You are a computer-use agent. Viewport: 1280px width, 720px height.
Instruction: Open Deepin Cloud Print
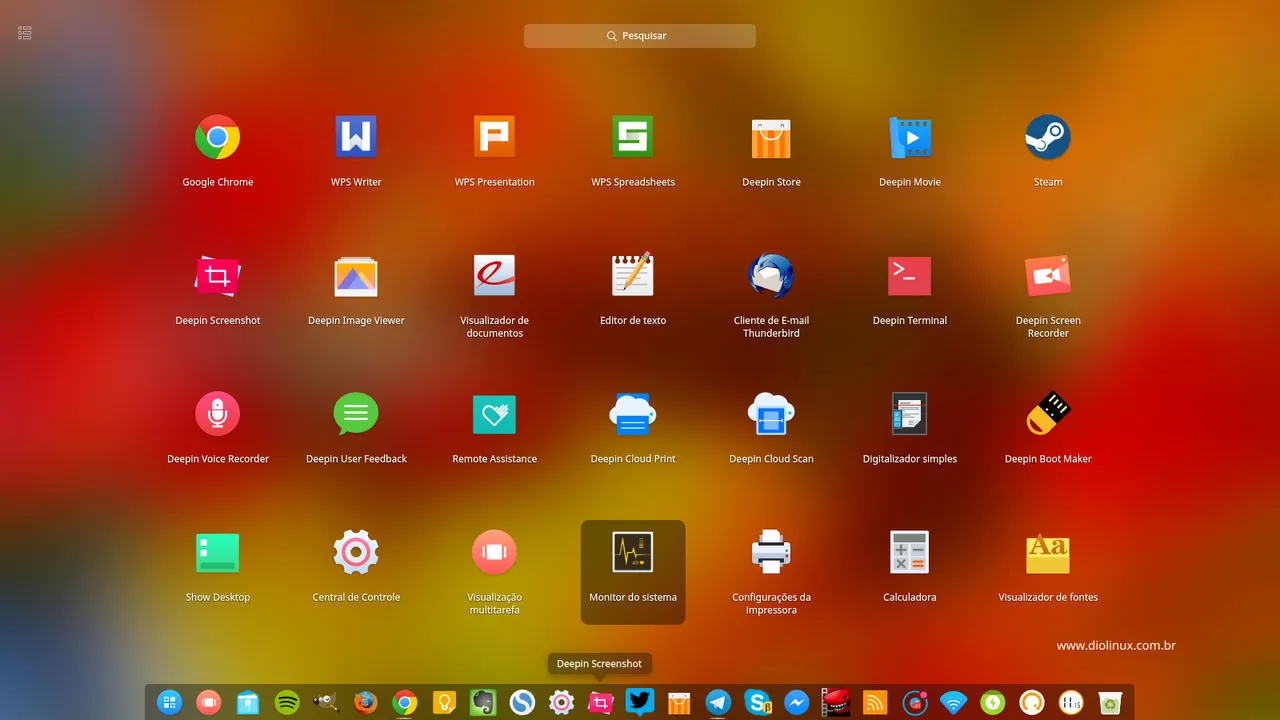point(633,414)
